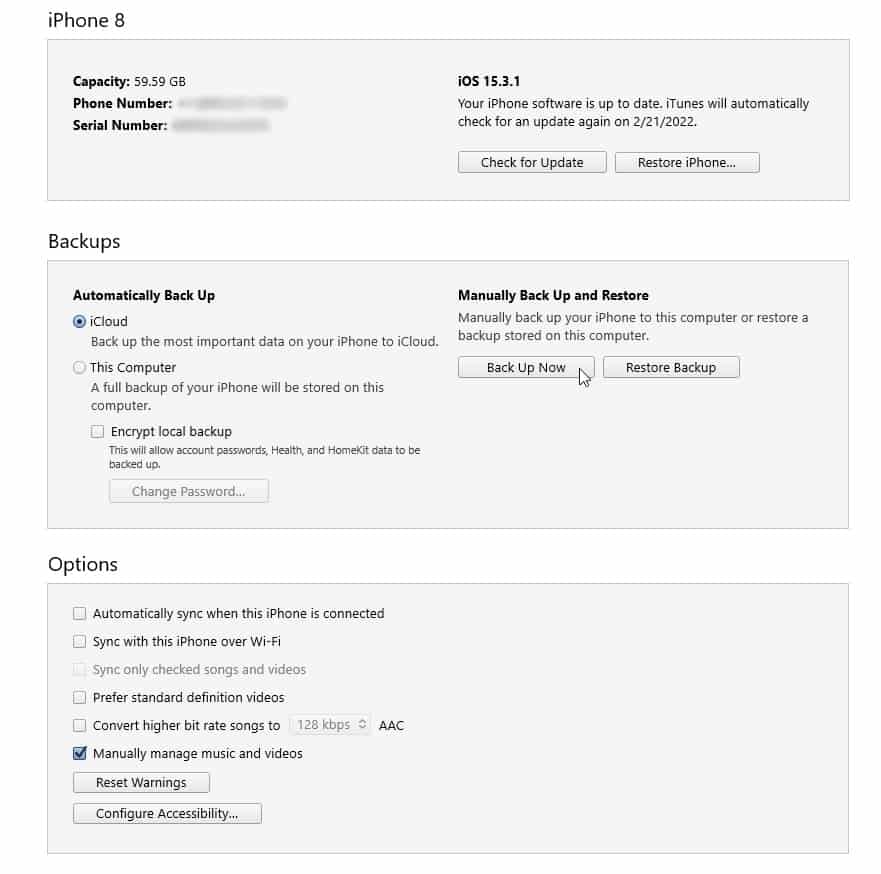This screenshot has height=874, width=881.
Task: Open Configure Accessibility settings
Action: pyautogui.click(x=167, y=814)
